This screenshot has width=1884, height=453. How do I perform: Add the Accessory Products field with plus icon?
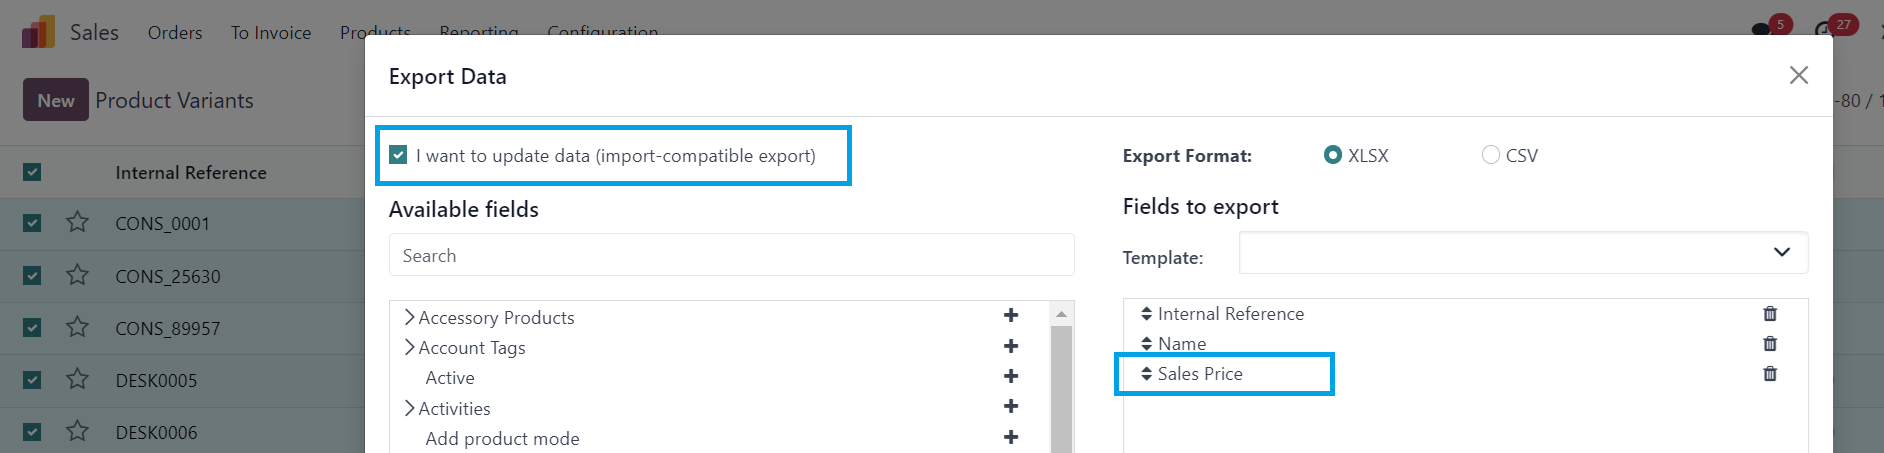pyautogui.click(x=1011, y=316)
